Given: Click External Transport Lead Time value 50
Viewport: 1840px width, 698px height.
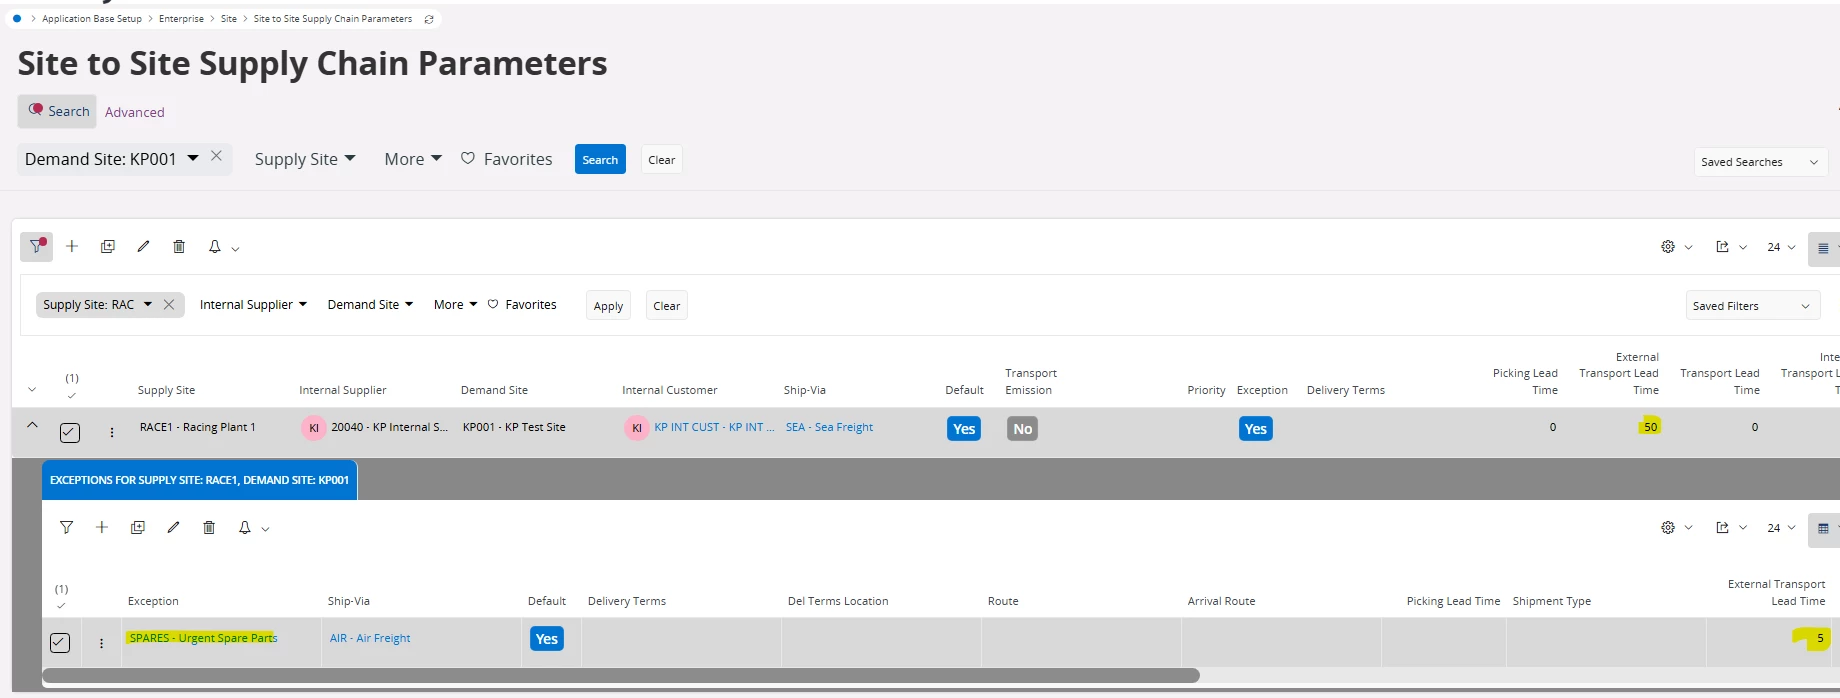Looking at the screenshot, I should 1650,427.
